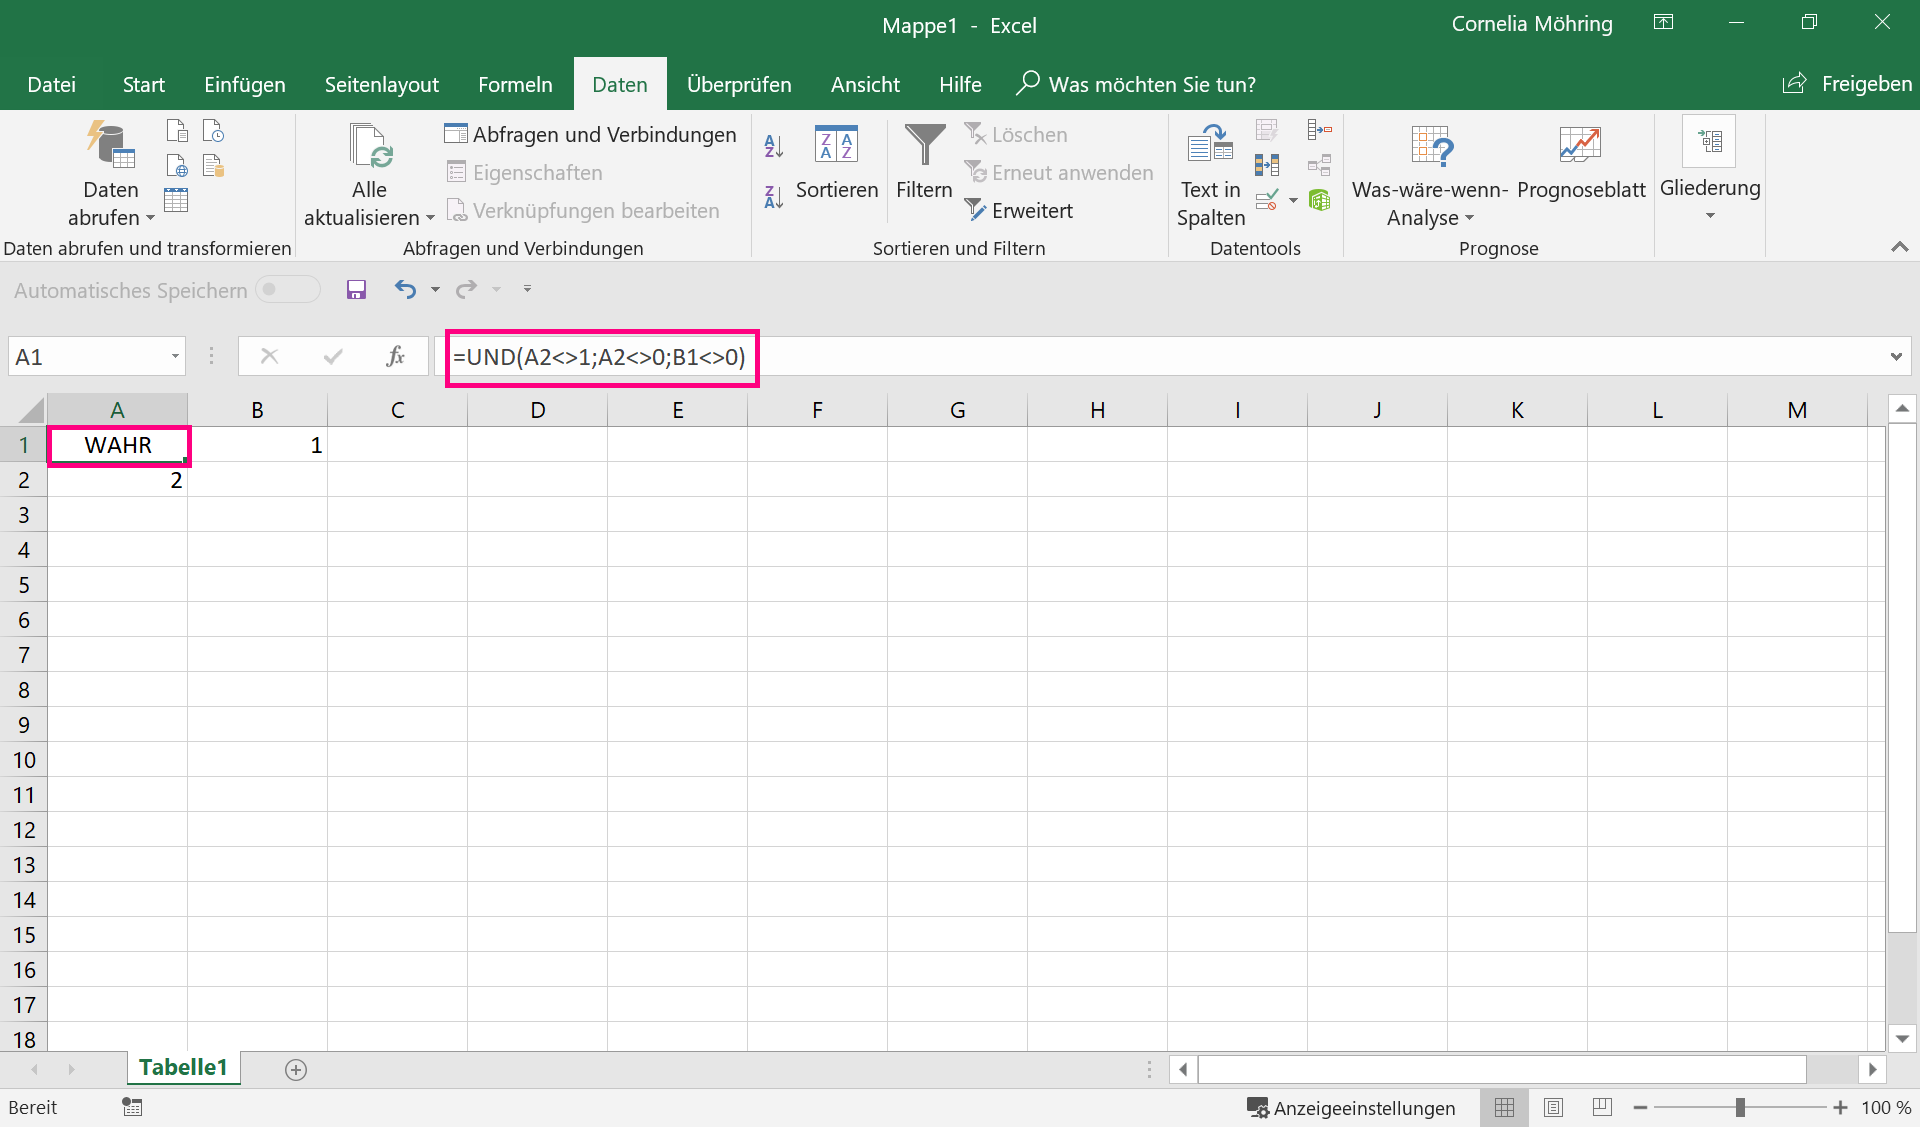Open the Datei menu
The height and width of the screenshot is (1127, 1920).
51,85
